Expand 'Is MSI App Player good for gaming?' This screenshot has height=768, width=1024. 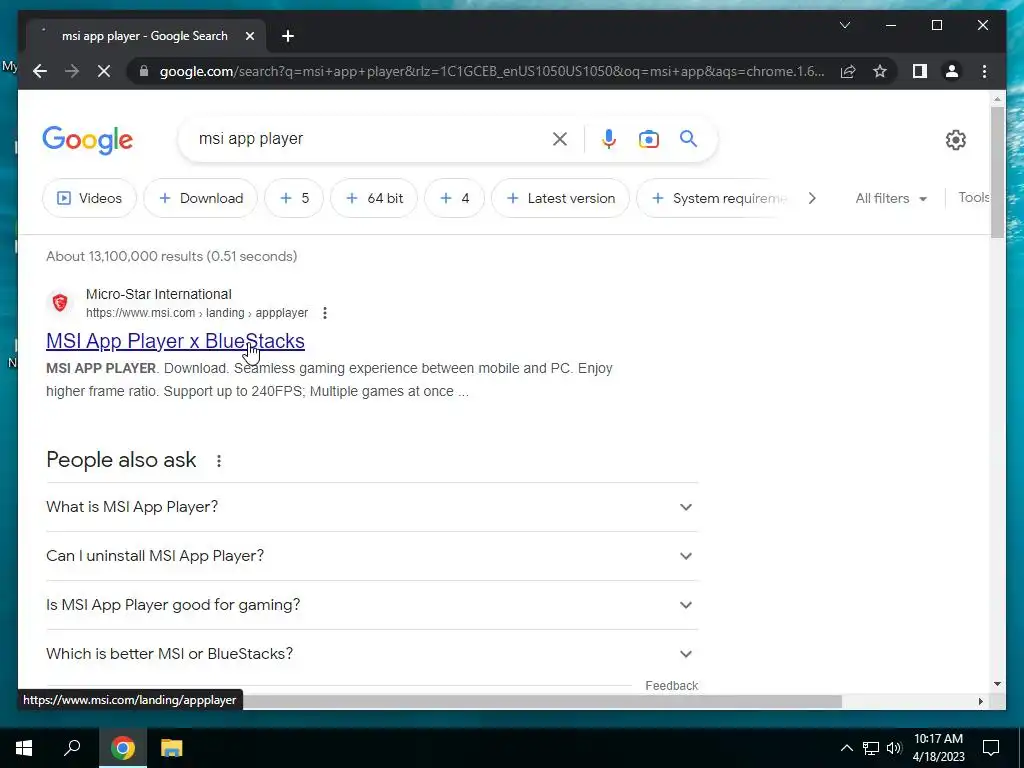[372, 605]
